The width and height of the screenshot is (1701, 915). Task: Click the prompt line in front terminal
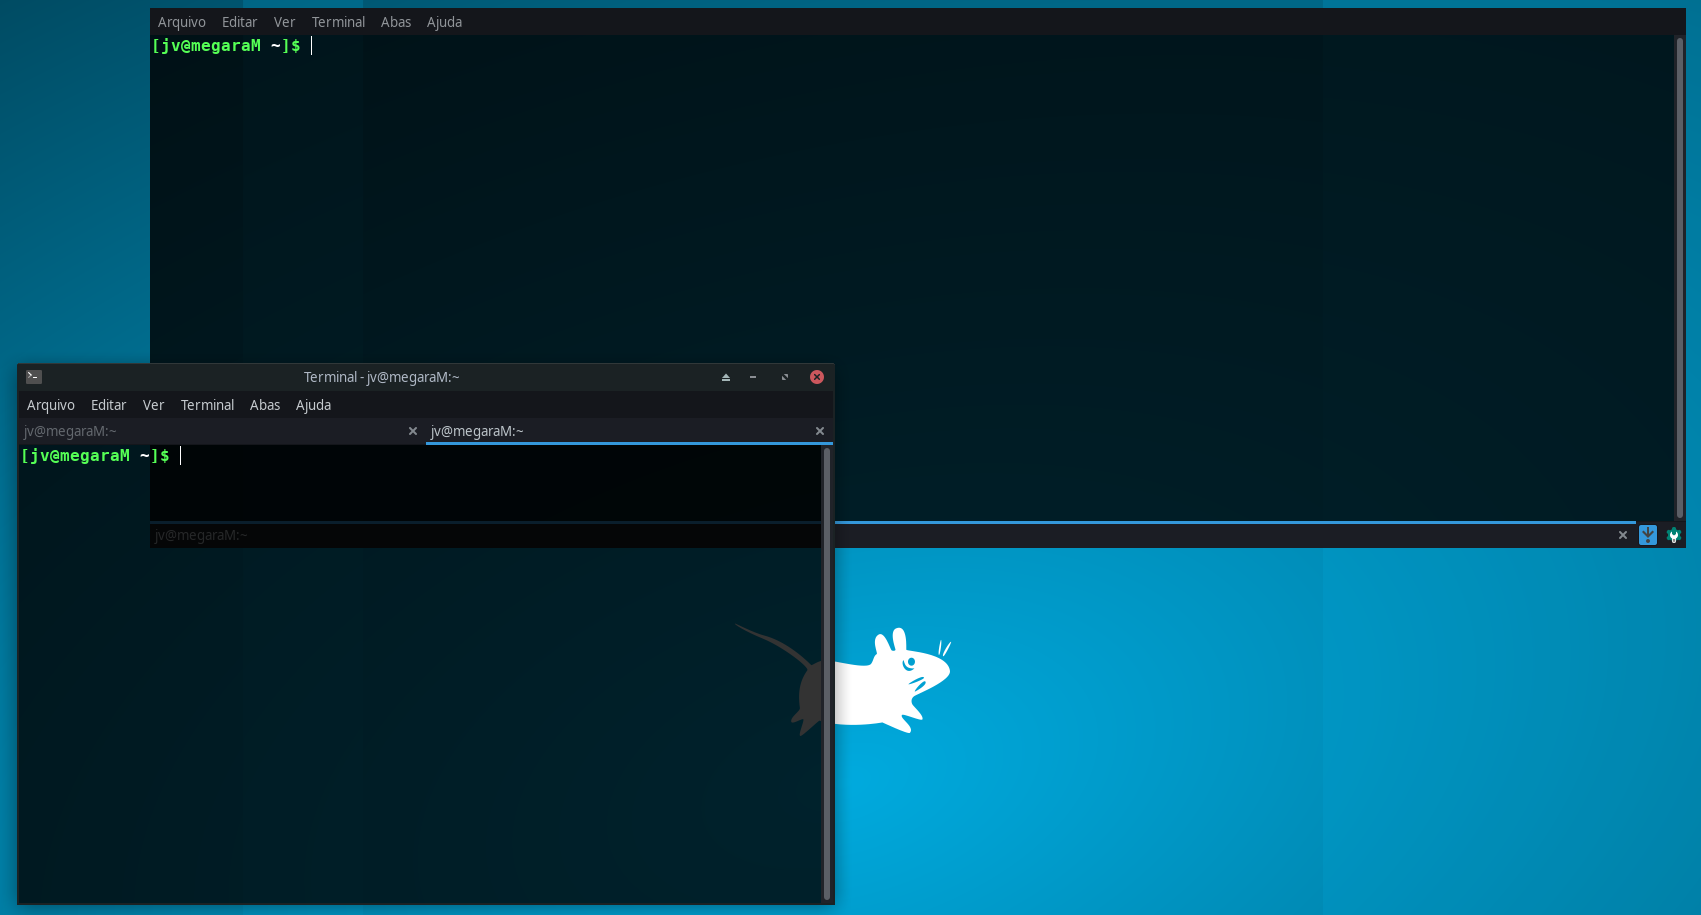(x=95, y=456)
